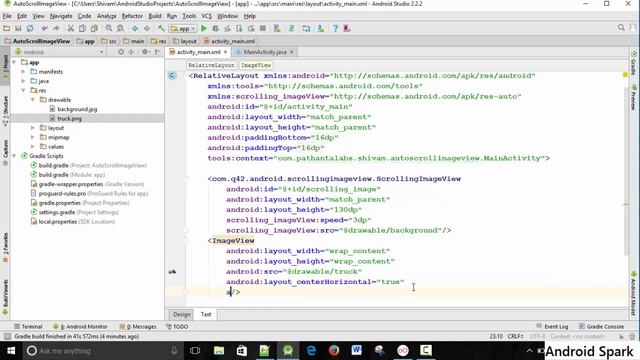The width and height of the screenshot is (640, 360).
Task: Open the TODO tool window
Action: tap(177, 327)
